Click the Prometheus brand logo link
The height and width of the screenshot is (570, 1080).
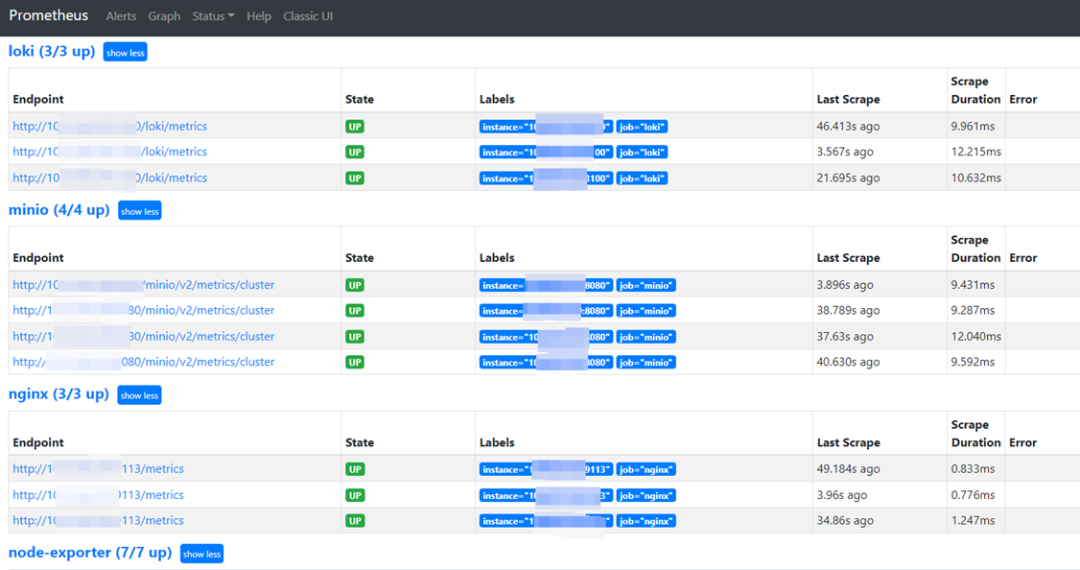pos(48,16)
